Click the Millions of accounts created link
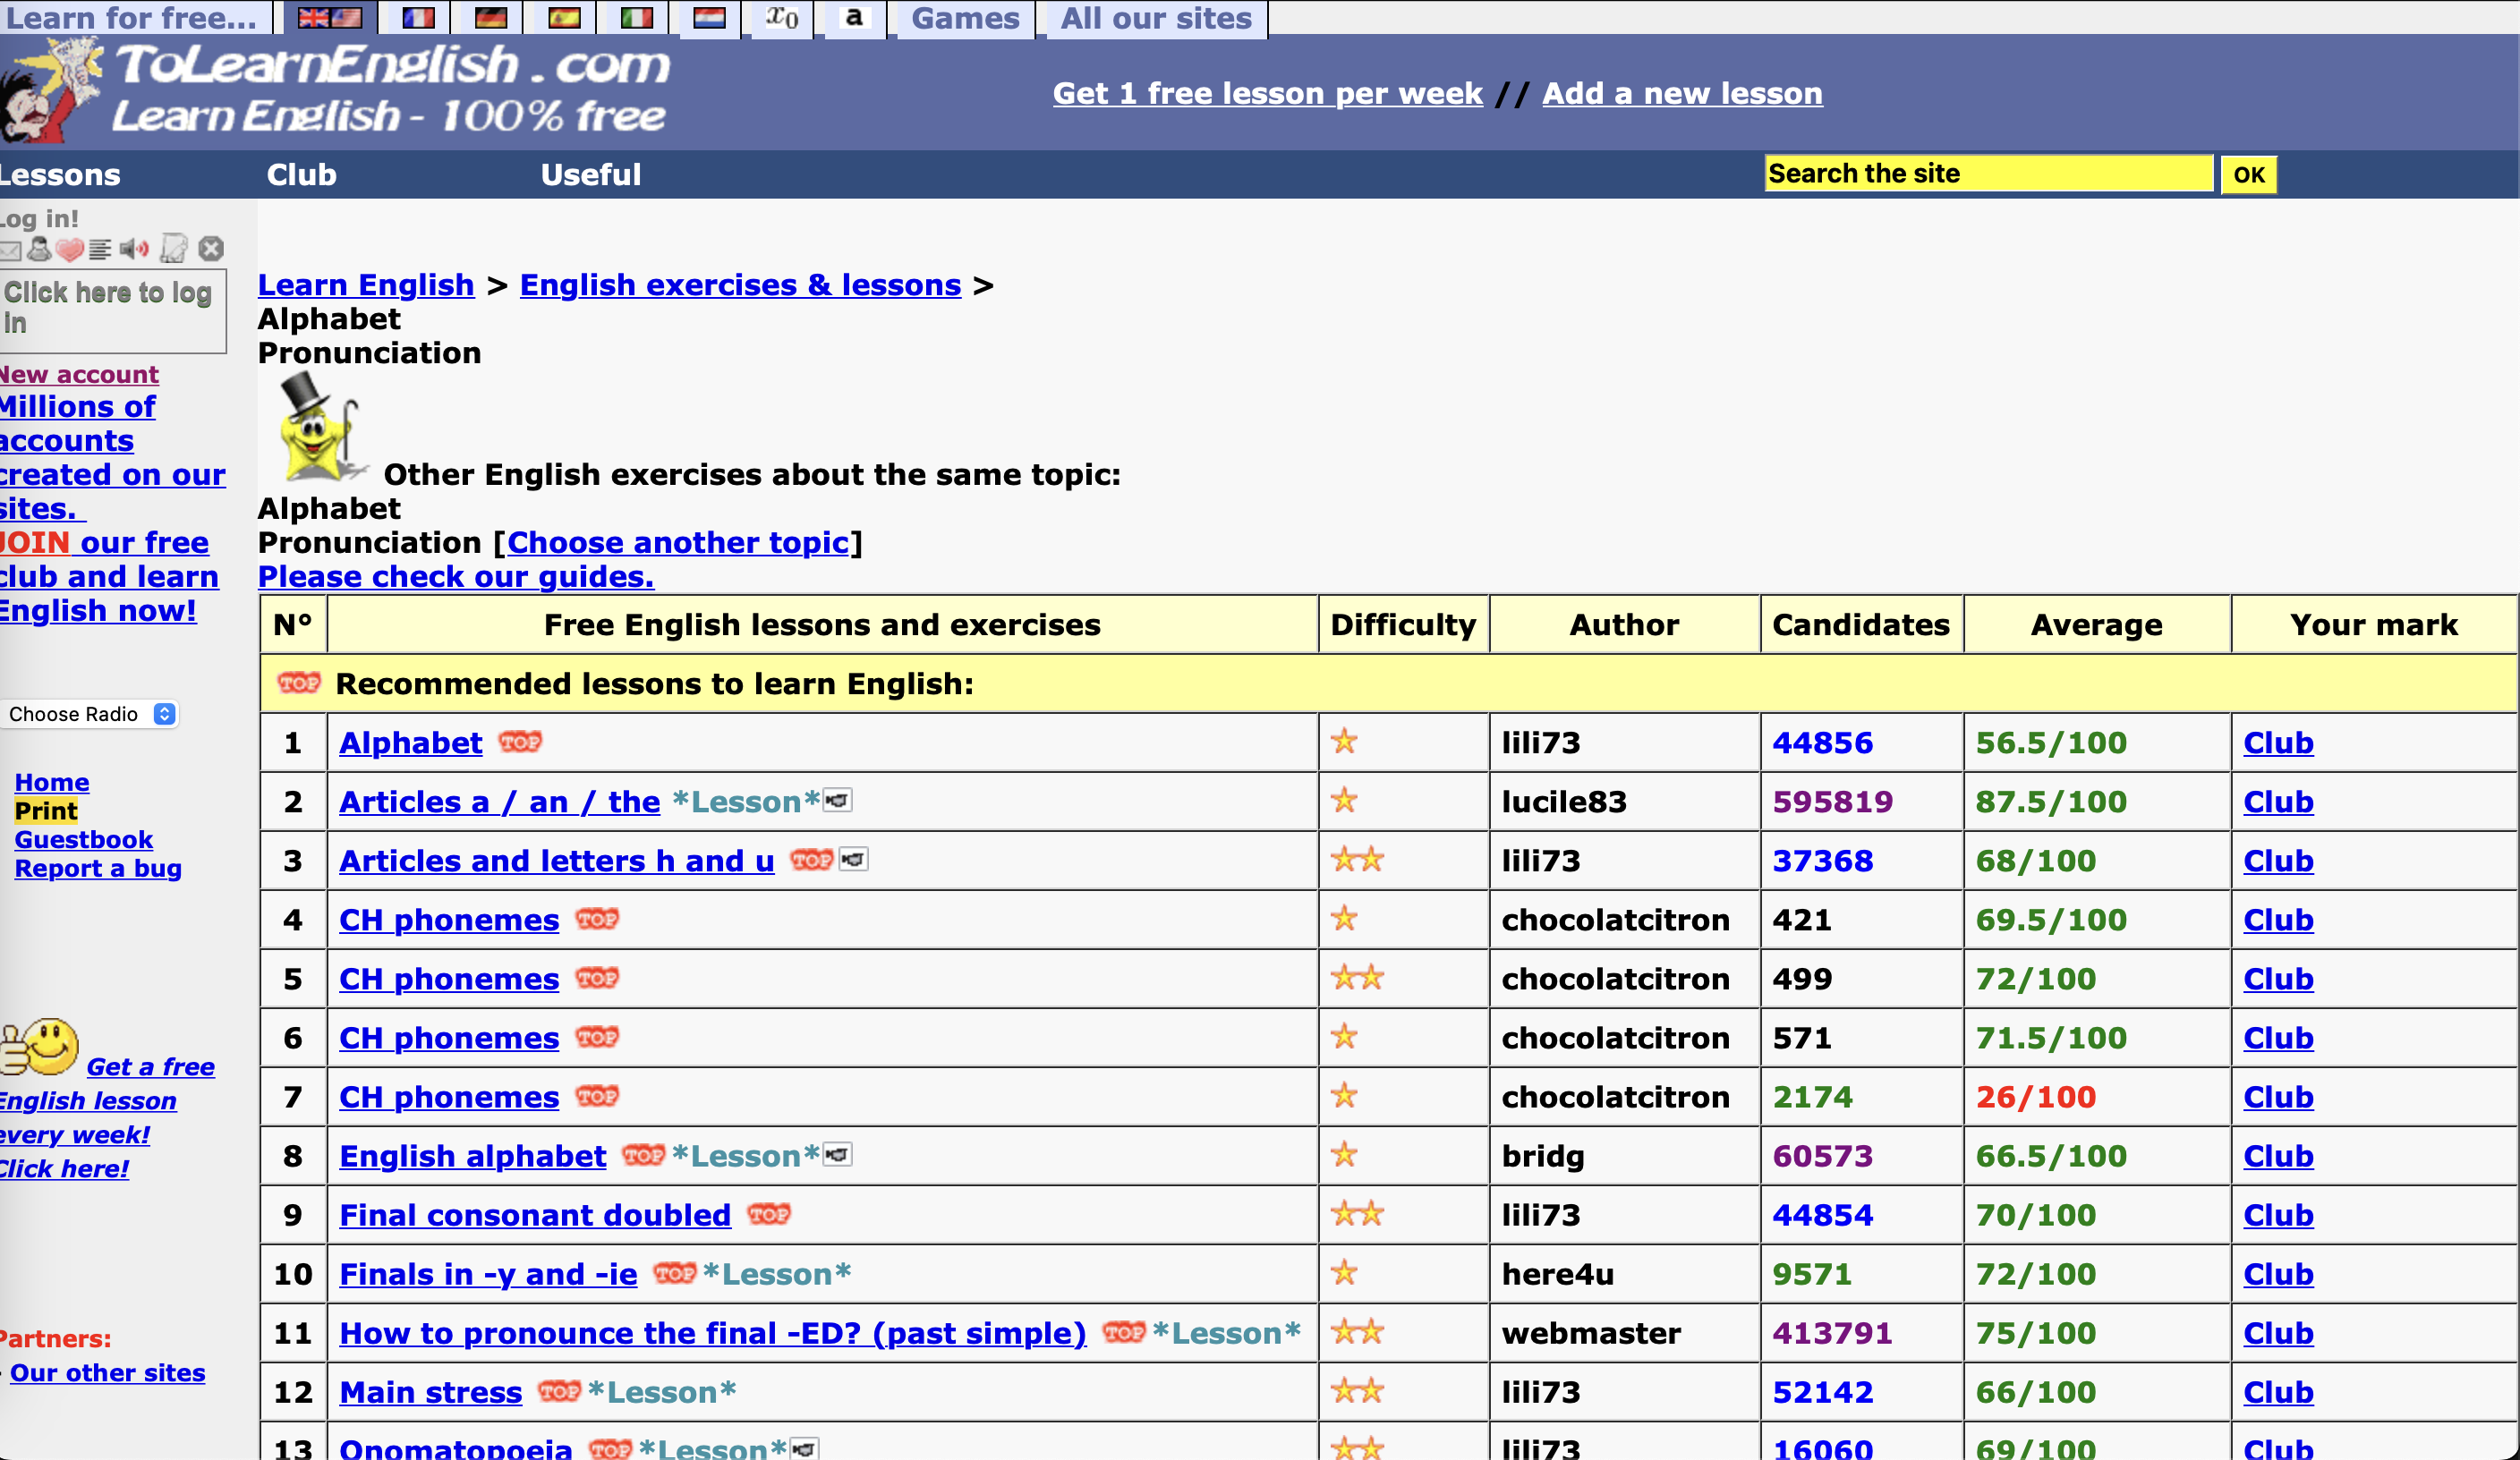 113,458
